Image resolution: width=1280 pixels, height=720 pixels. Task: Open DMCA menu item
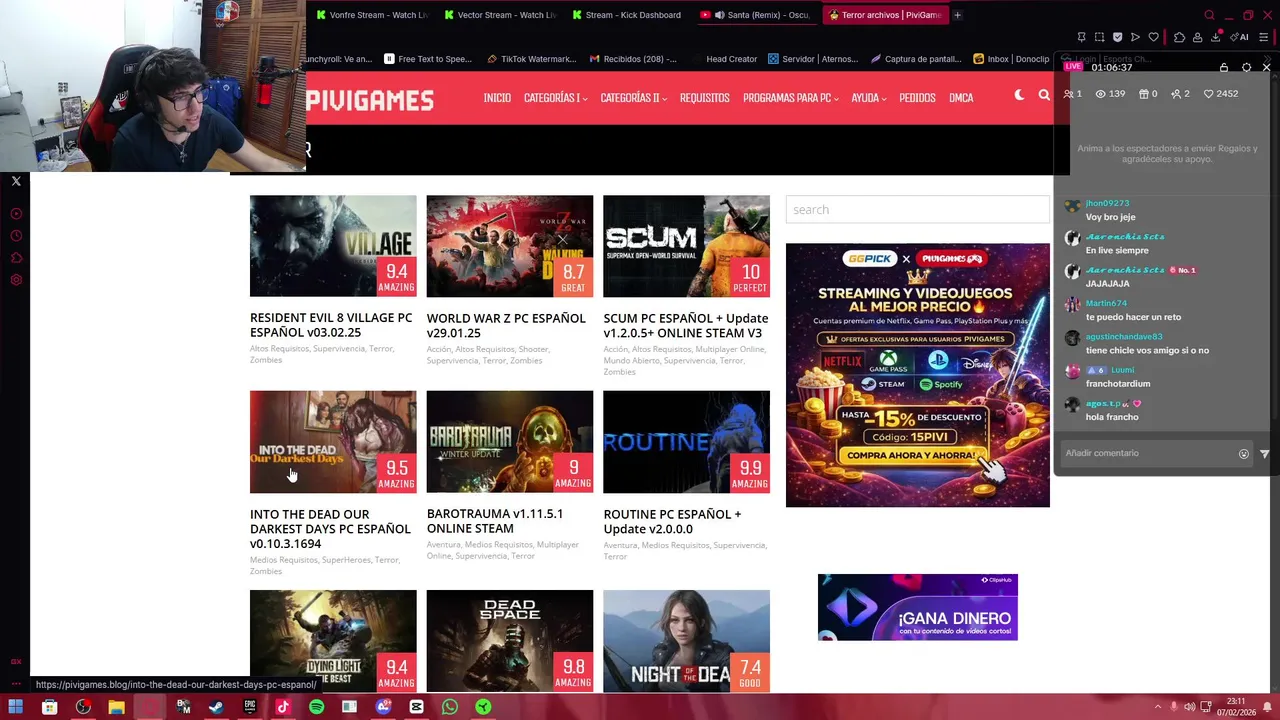pos(961,98)
